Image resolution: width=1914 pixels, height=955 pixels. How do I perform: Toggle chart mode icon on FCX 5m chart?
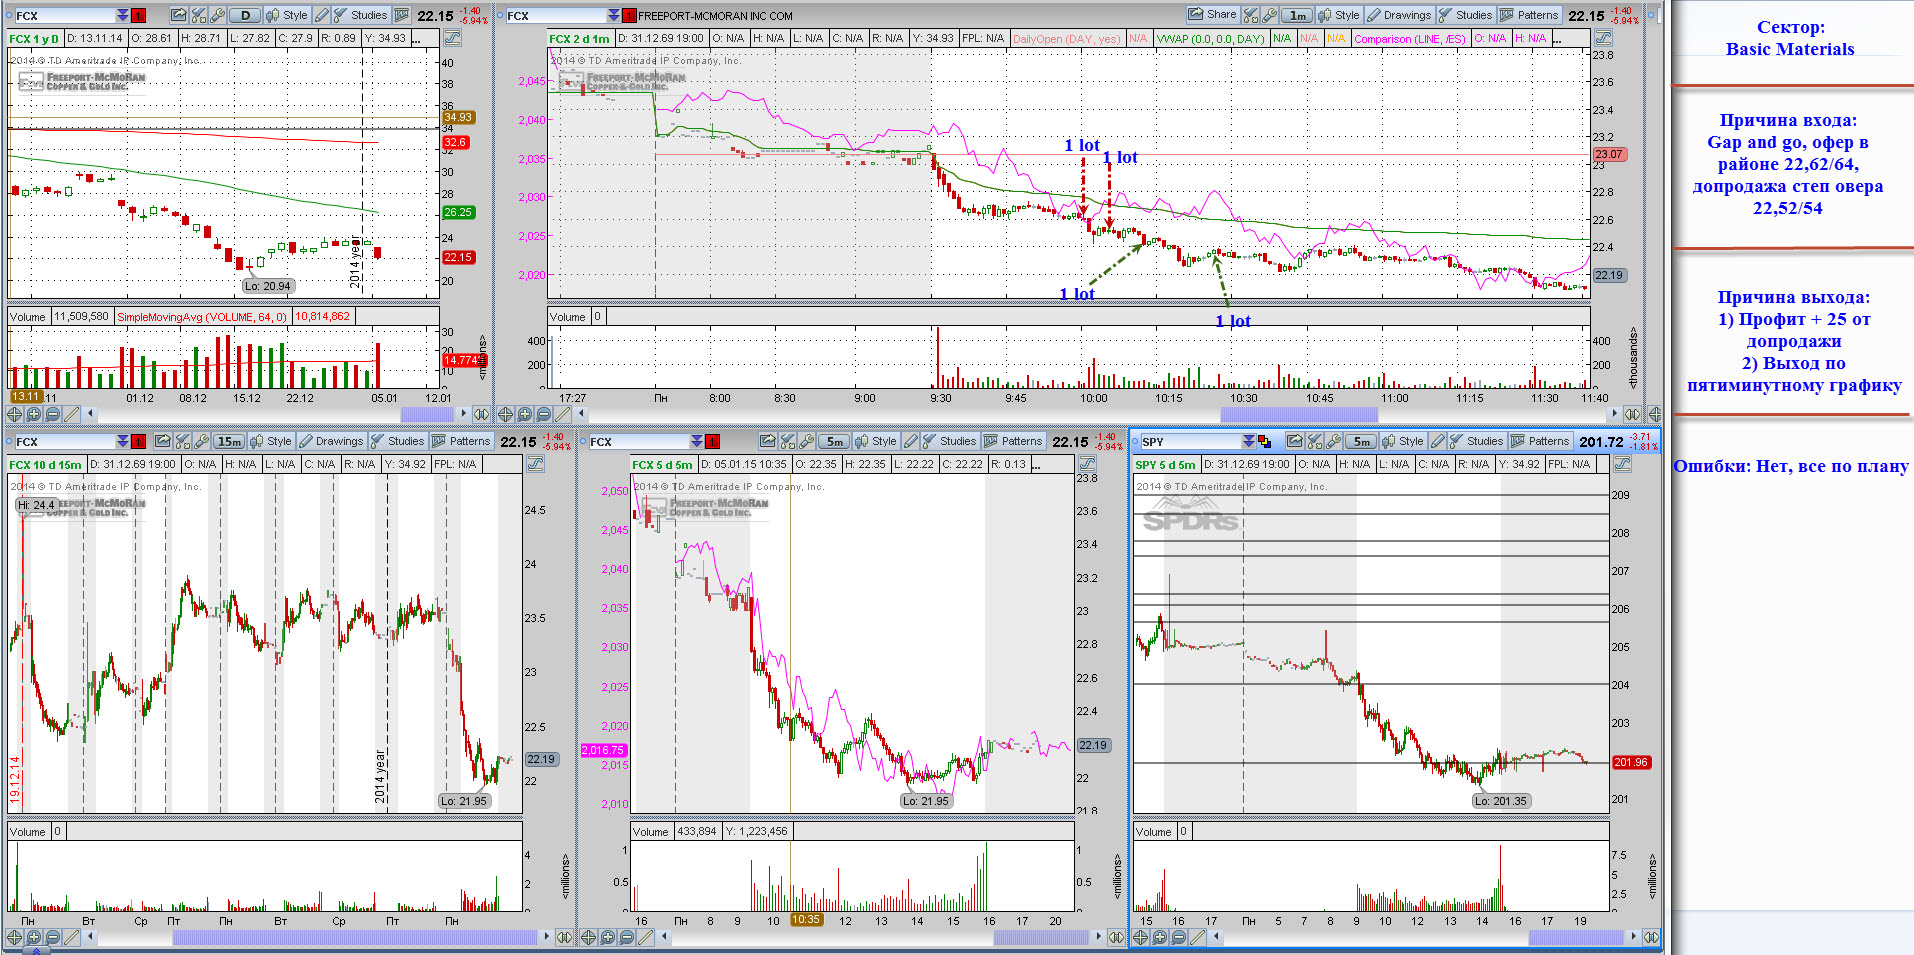coord(1087,464)
